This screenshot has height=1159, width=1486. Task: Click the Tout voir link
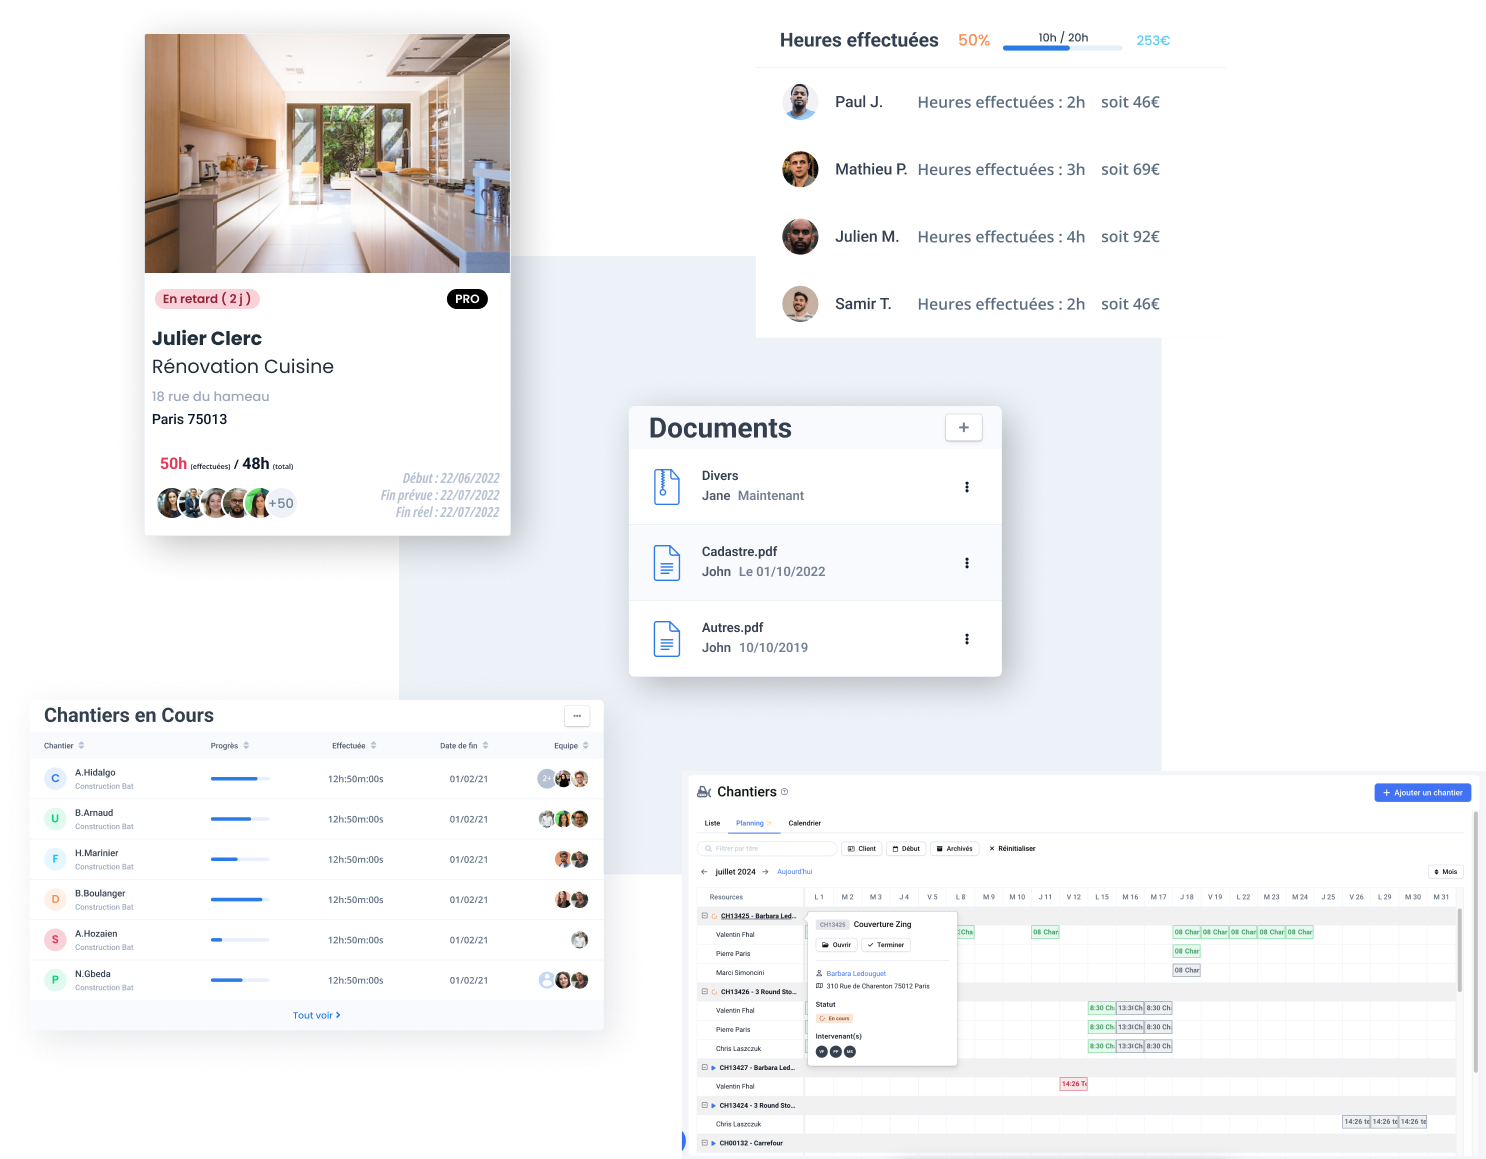coord(316,1015)
